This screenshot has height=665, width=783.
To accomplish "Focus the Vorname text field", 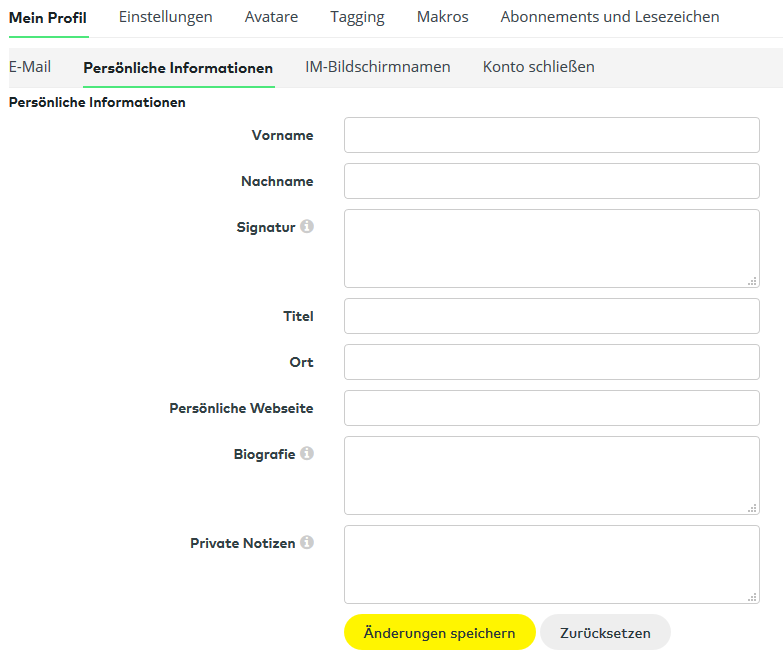I will 551,135.
